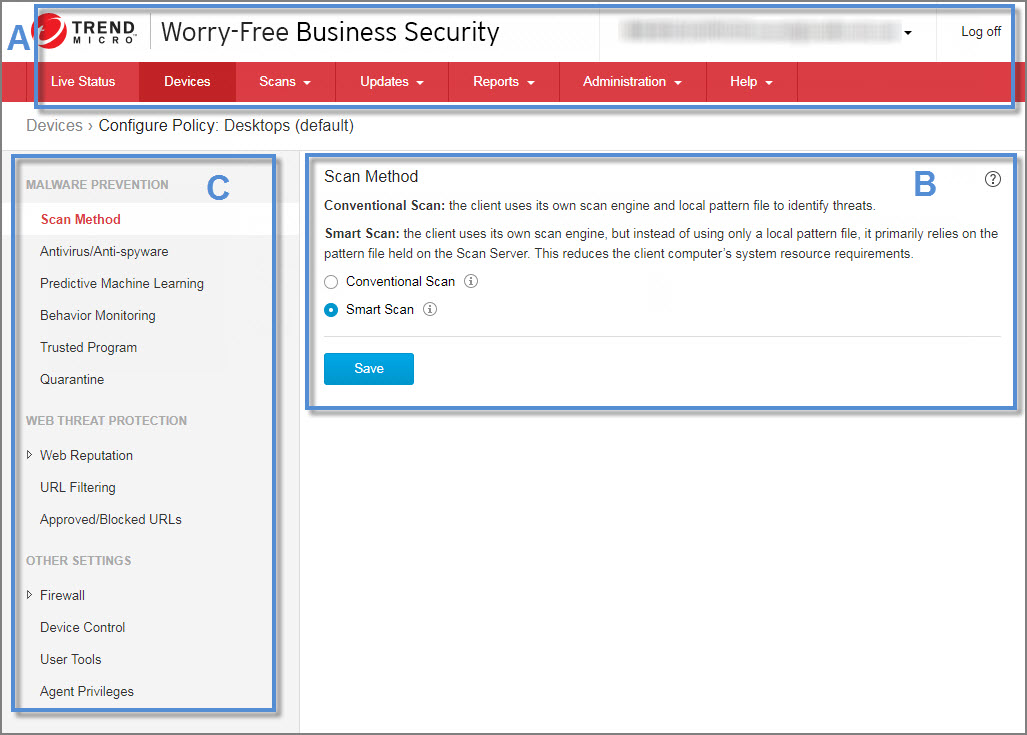Select Smart Scan radio button
The width and height of the screenshot is (1027, 735).
(332, 310)
